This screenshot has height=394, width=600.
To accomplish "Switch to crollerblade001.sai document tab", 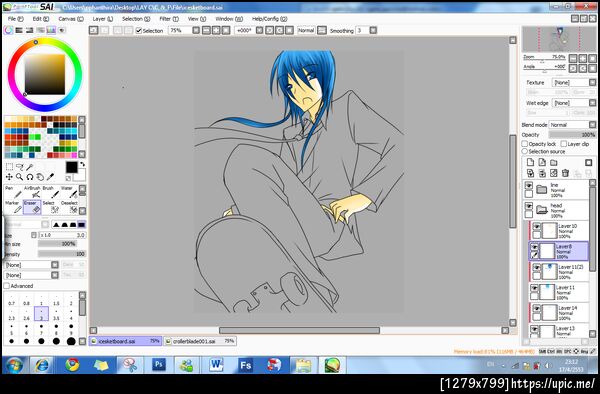I will [x=200, y=341].
